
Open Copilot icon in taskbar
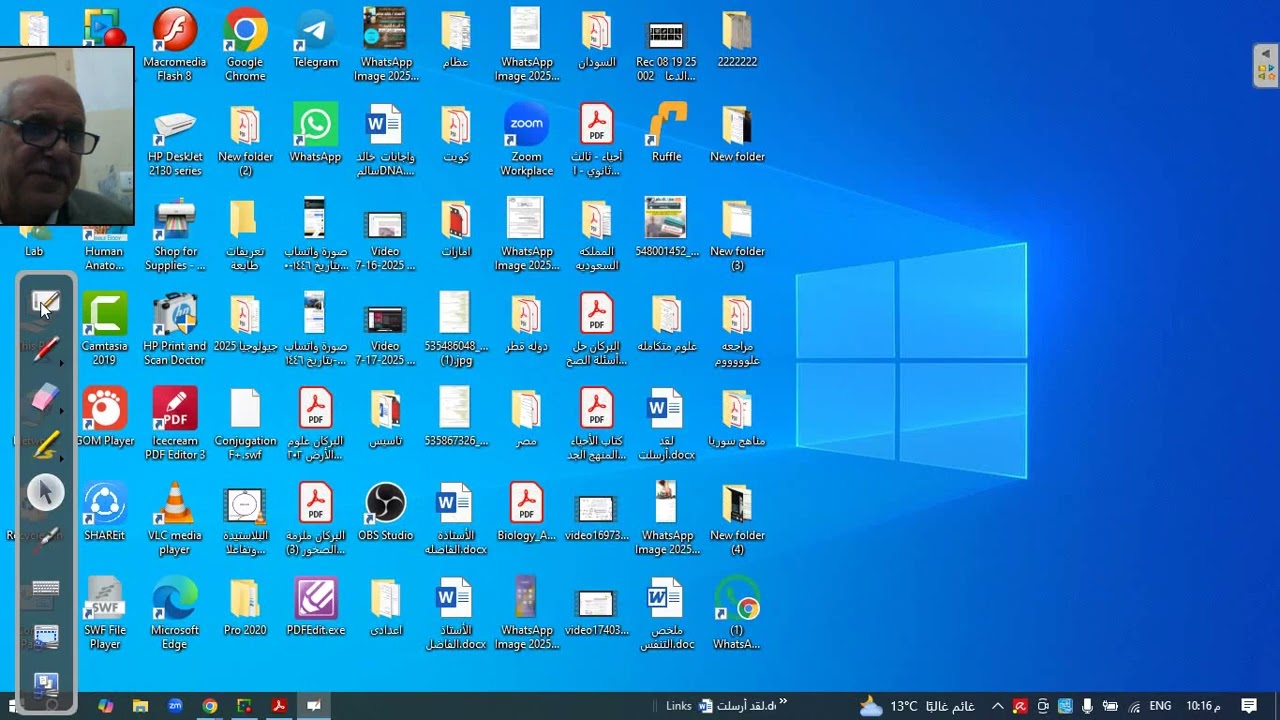click(105, 706)
